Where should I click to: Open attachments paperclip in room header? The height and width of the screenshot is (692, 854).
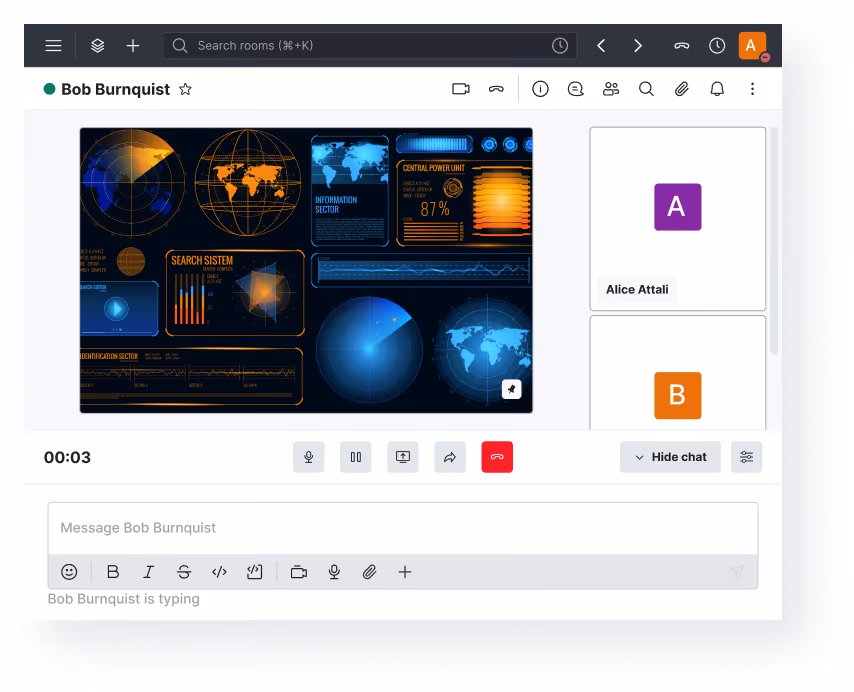pyautogui.click(x=682, y=89)
